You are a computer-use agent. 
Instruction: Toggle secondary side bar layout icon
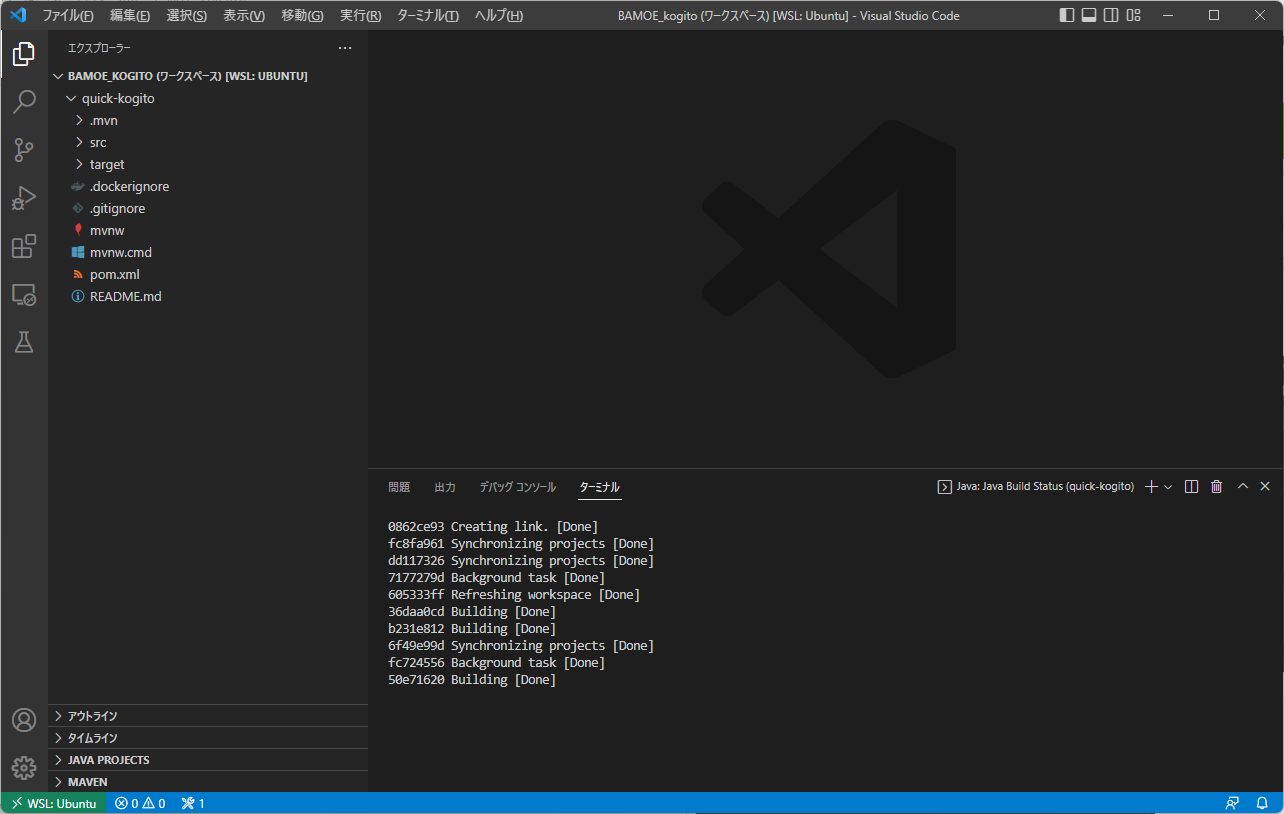coord(1111,15)
